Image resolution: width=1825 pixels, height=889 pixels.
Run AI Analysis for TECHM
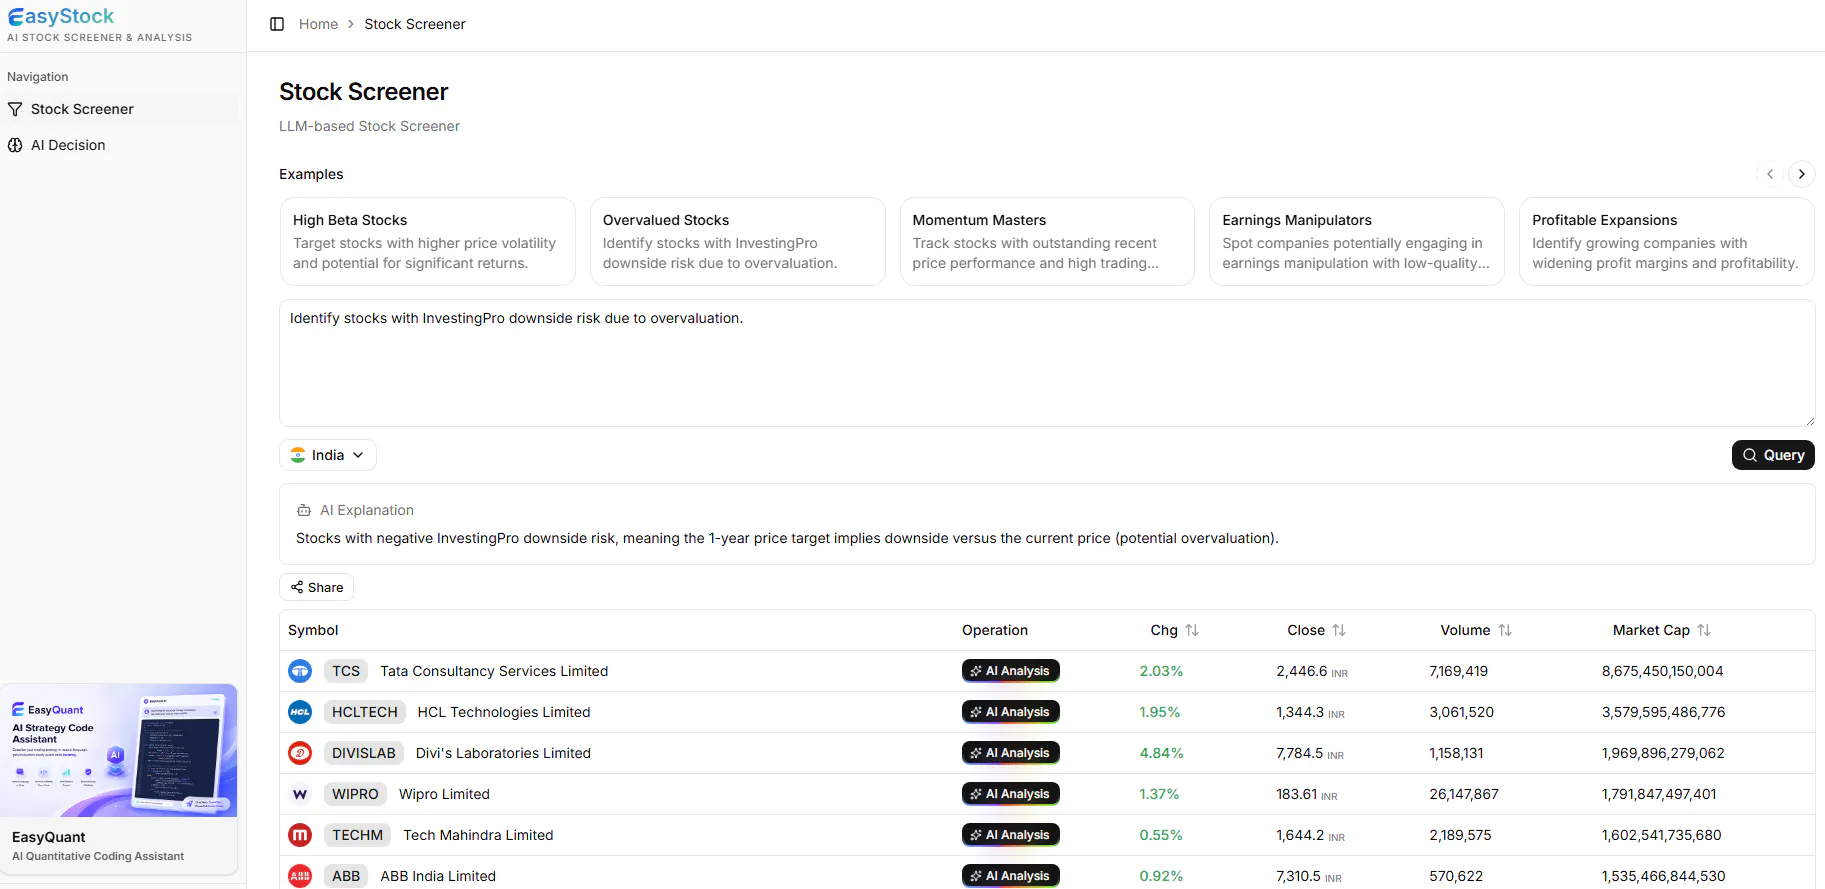(x=1010, y=835)
